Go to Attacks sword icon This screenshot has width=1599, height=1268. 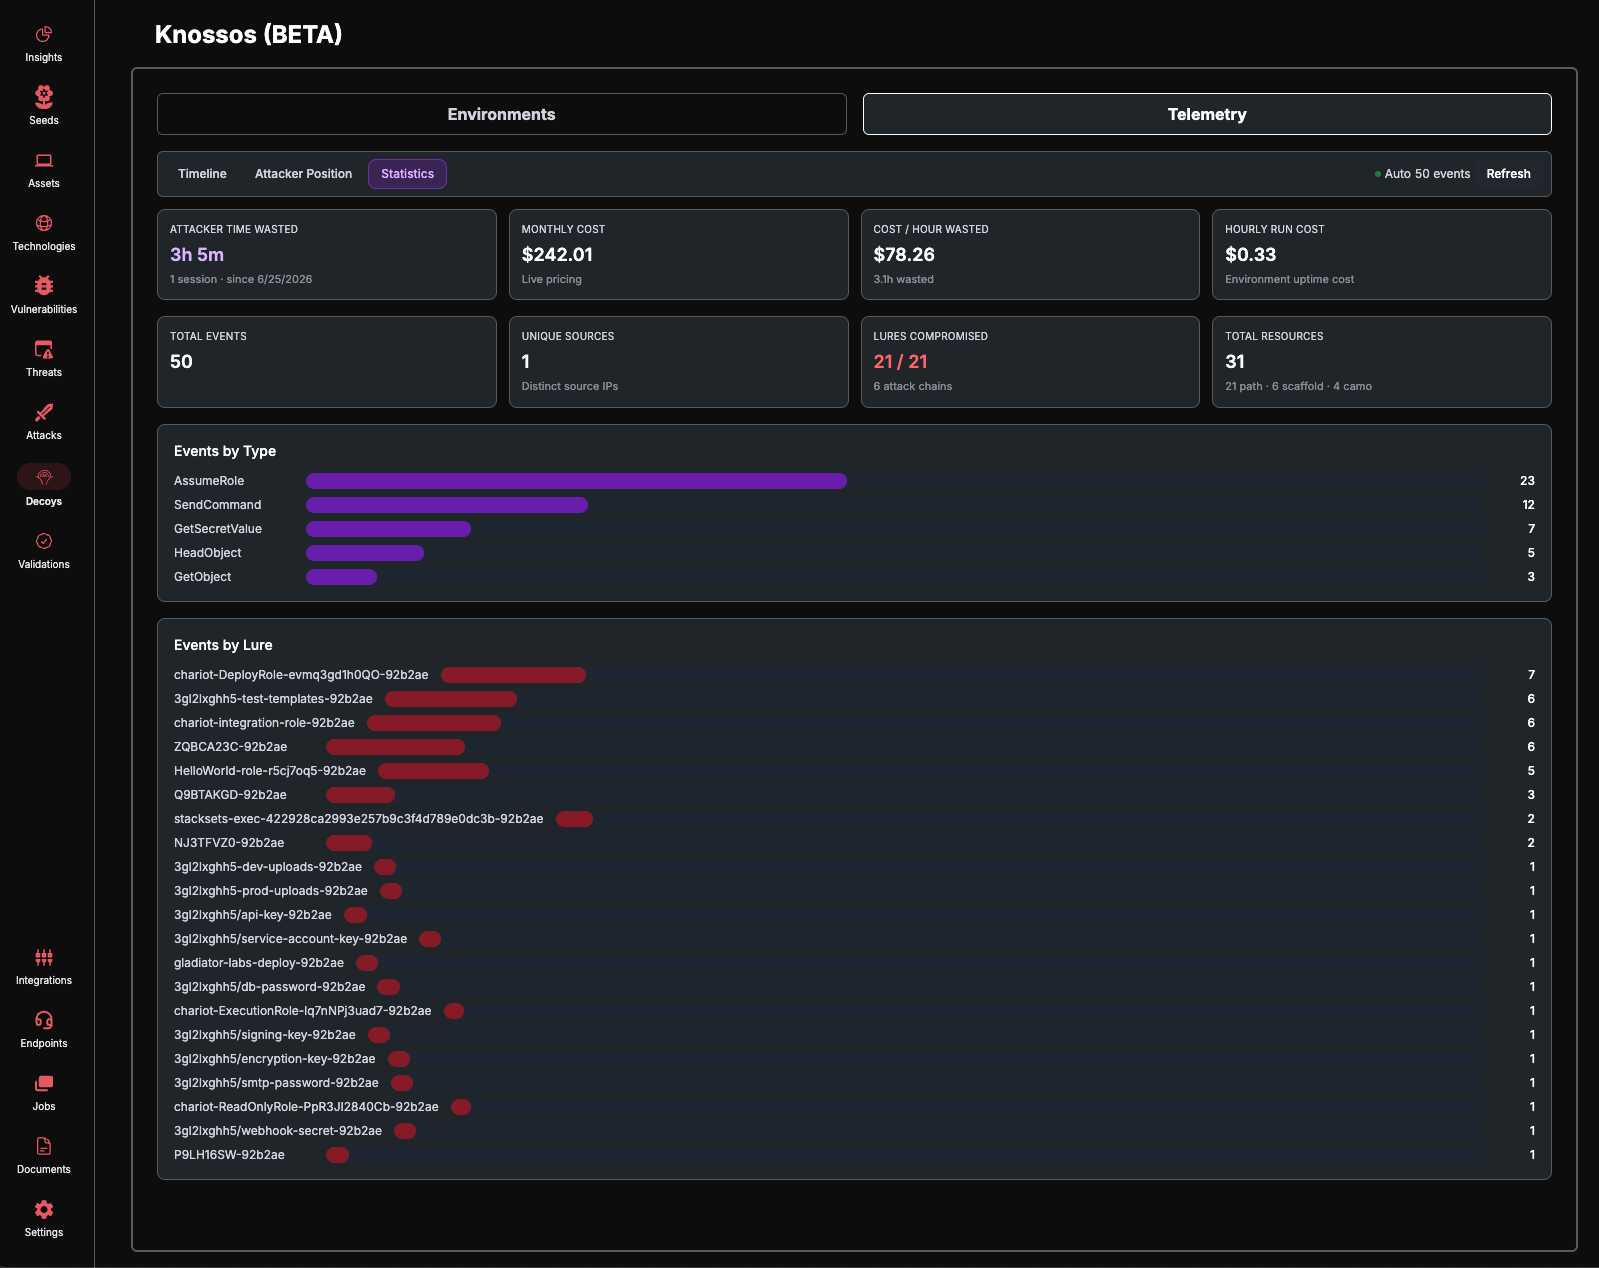pyautogui.click(x=44, y=412)
